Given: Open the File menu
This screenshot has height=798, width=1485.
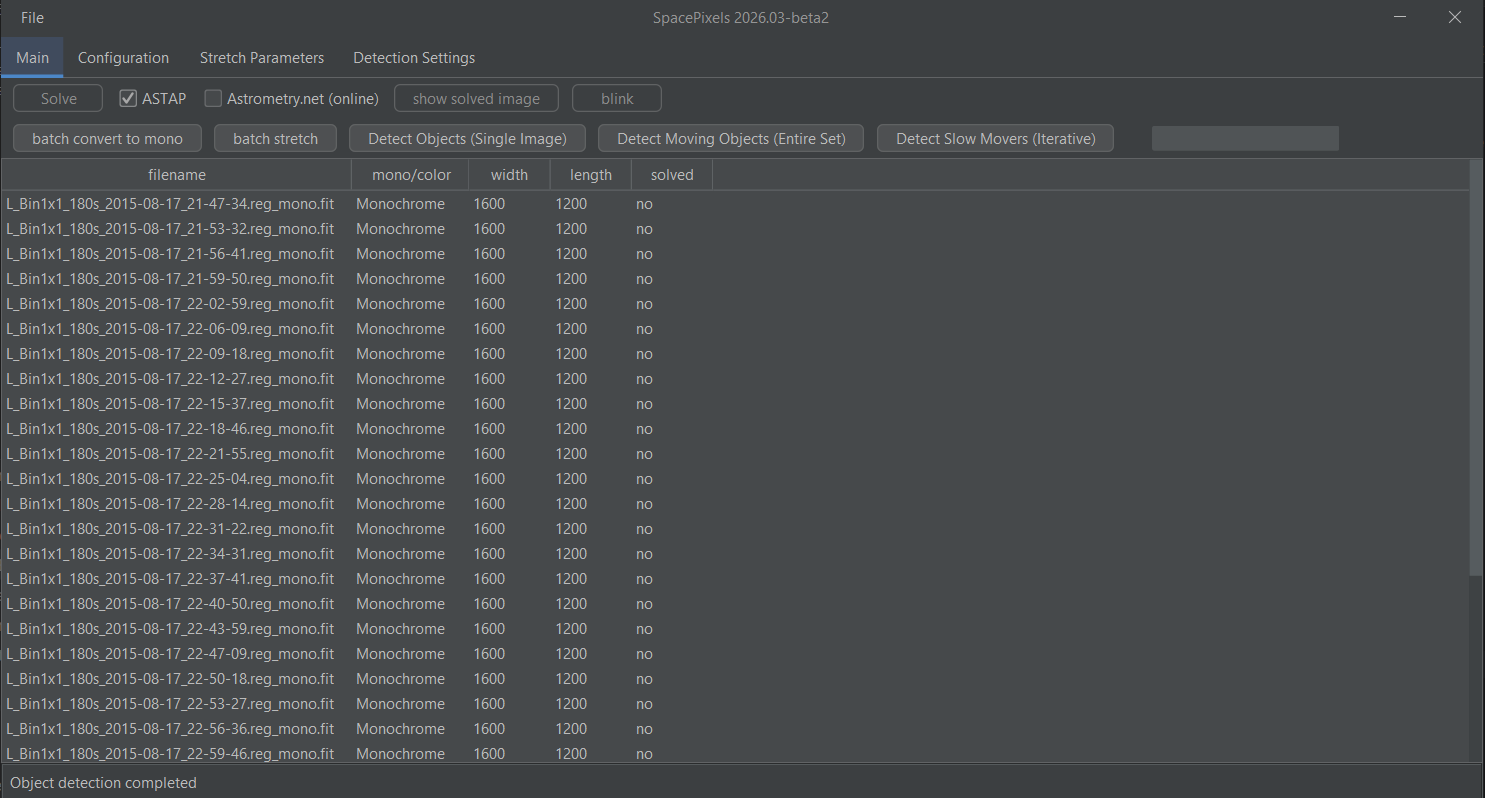Looking at the screenshot, I should (x=32, y=18).
